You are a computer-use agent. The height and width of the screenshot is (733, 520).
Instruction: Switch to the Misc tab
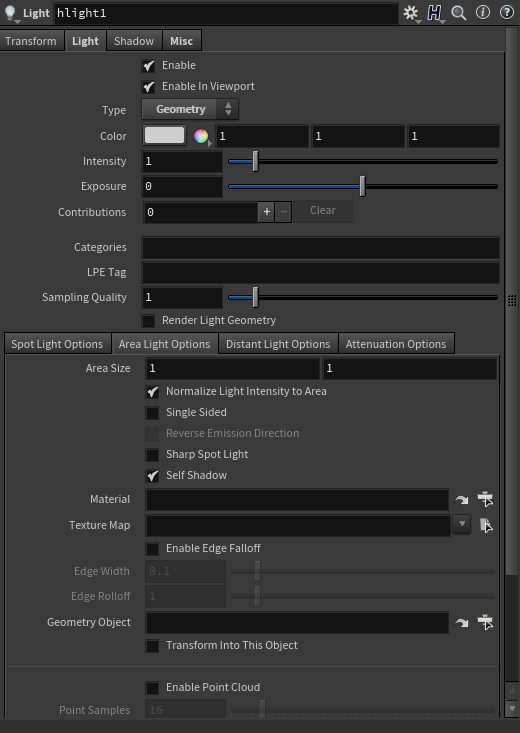182,41
